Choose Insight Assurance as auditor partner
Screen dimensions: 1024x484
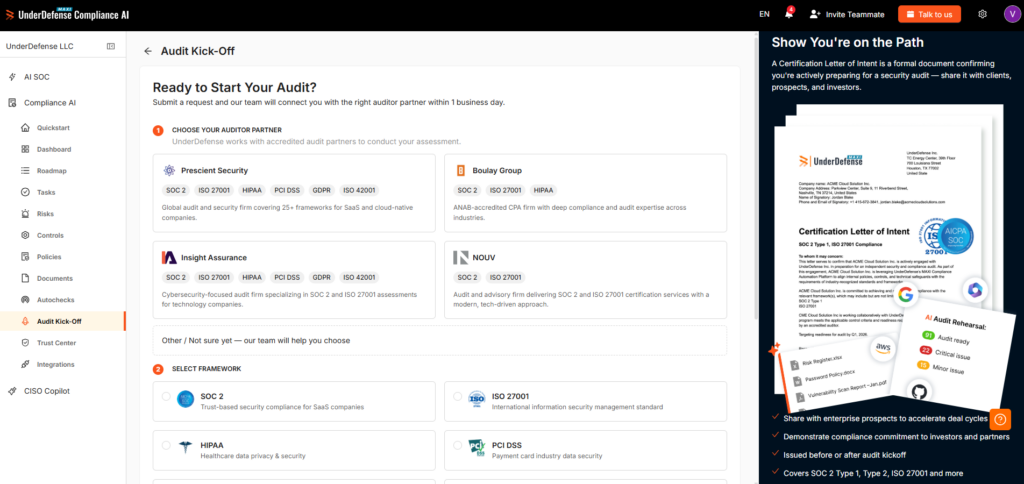click(294, 280)
